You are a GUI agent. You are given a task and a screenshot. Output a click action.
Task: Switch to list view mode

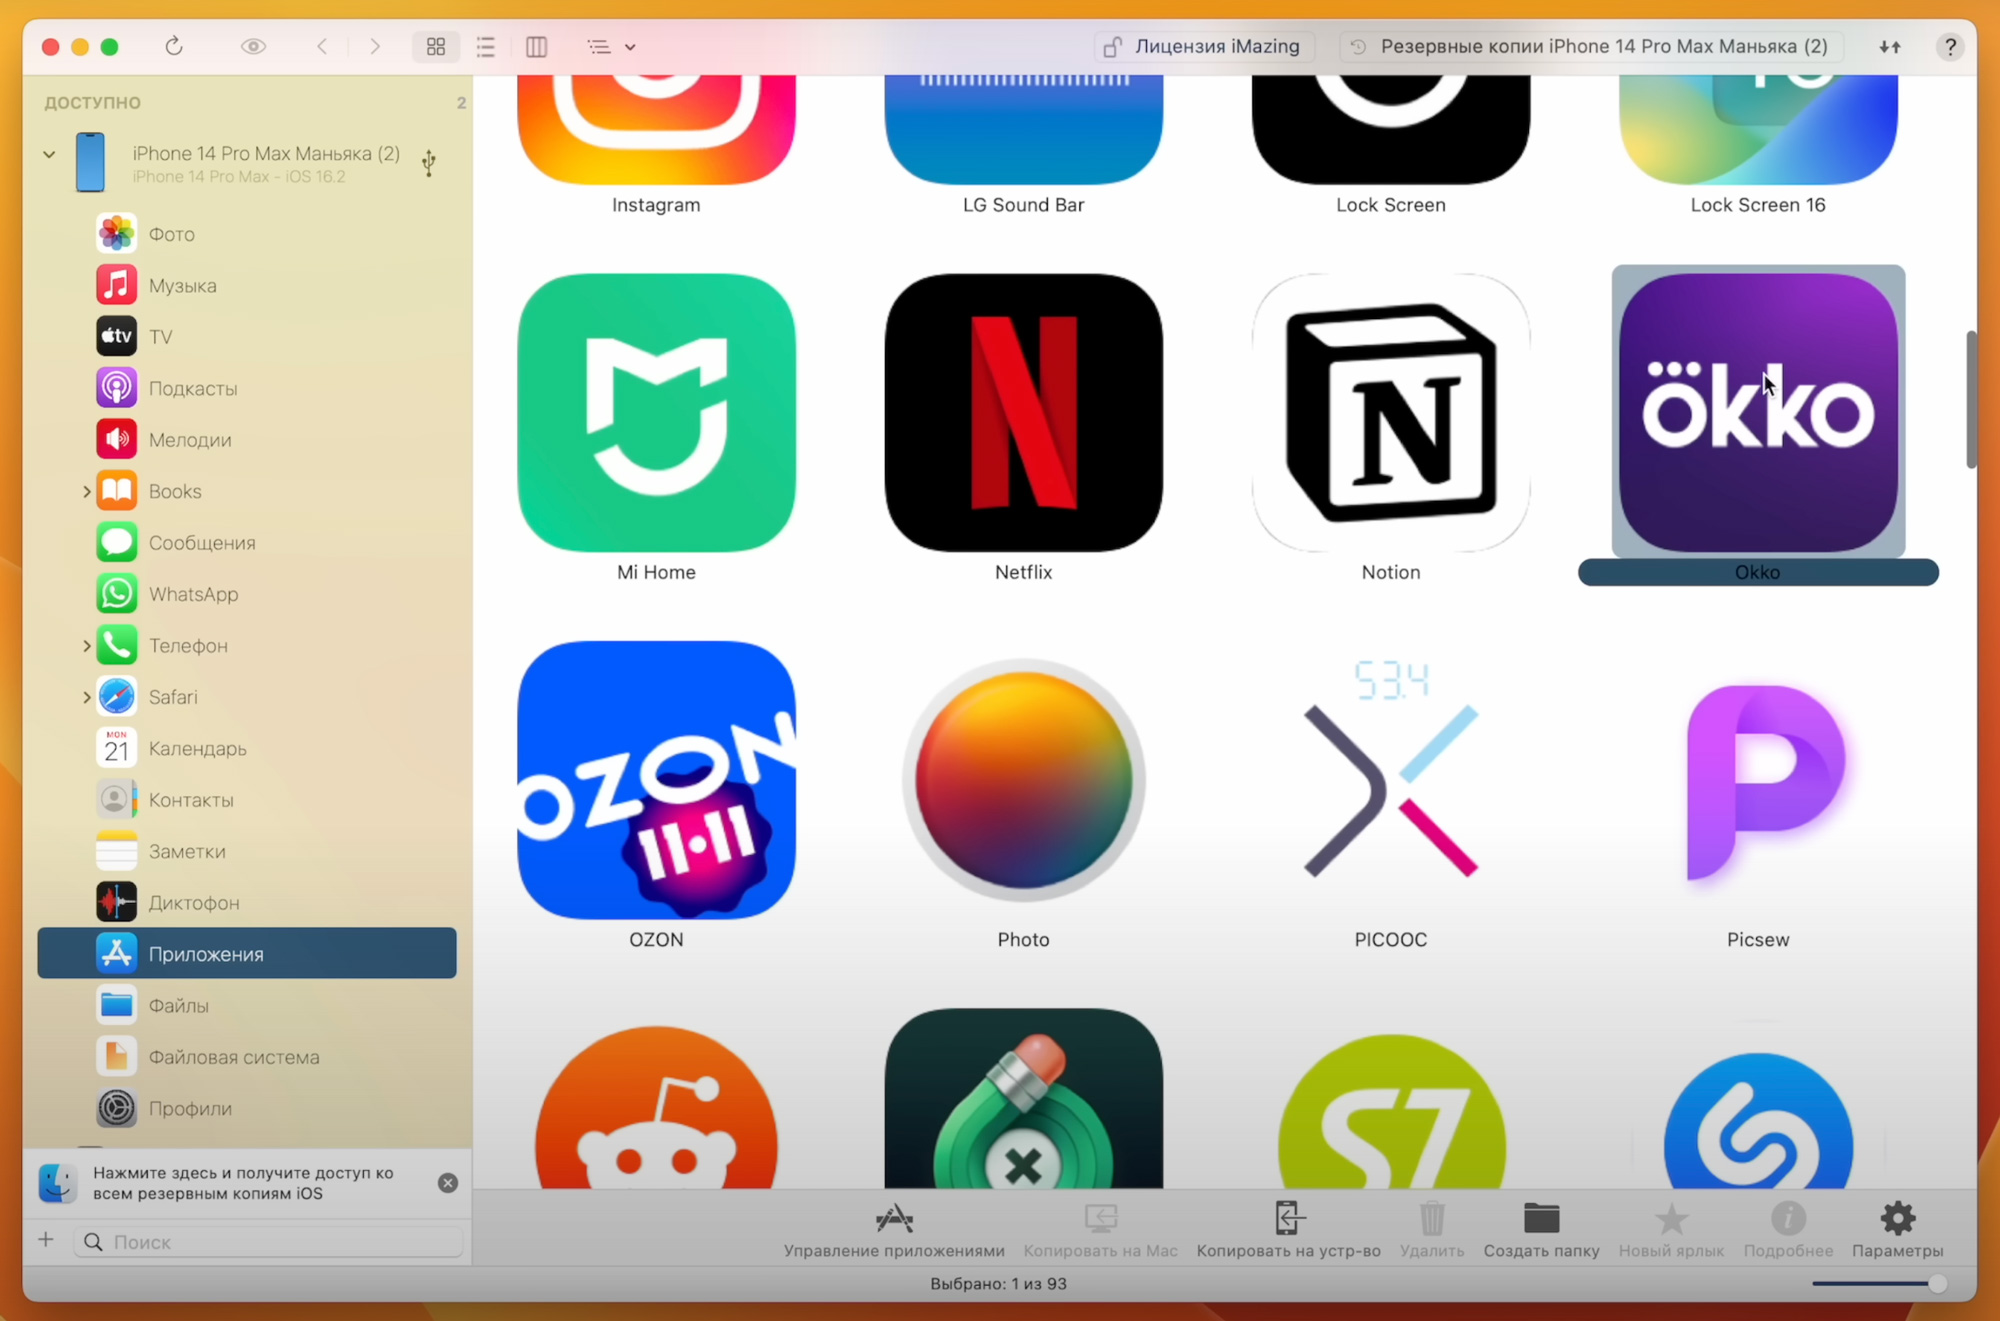tap(486, 46)
